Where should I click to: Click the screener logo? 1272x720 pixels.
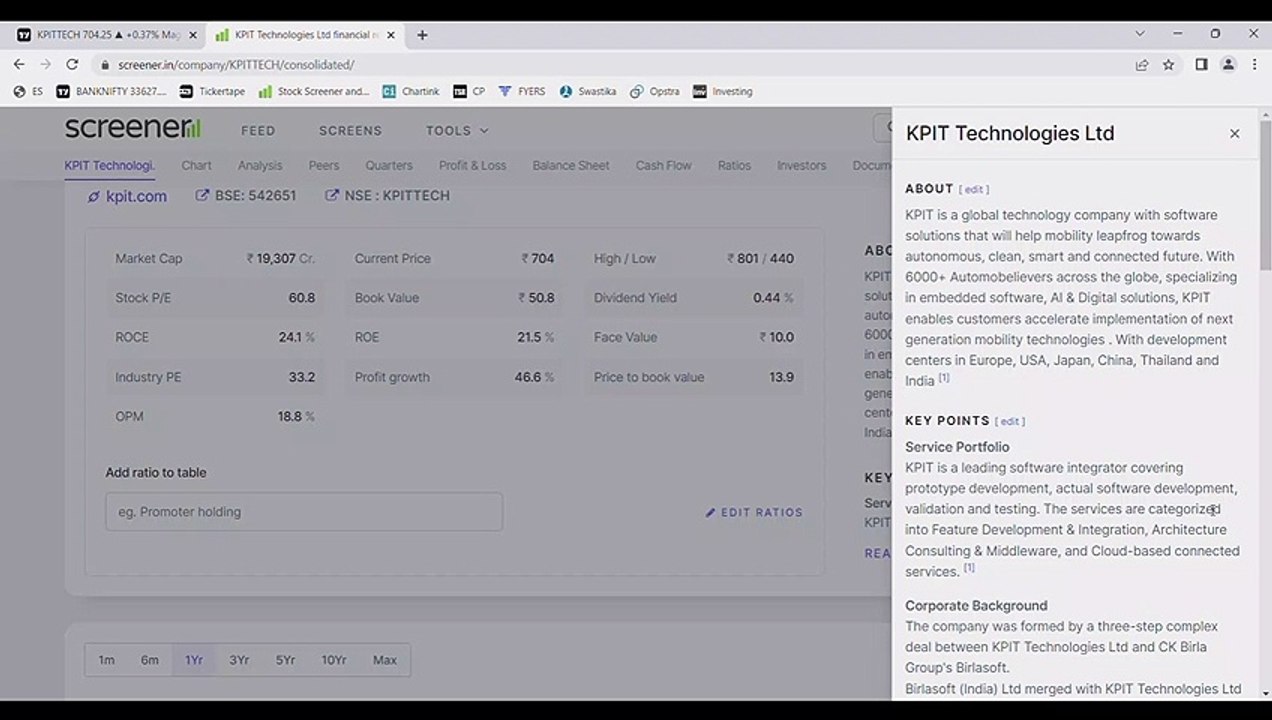coord(133,128)
